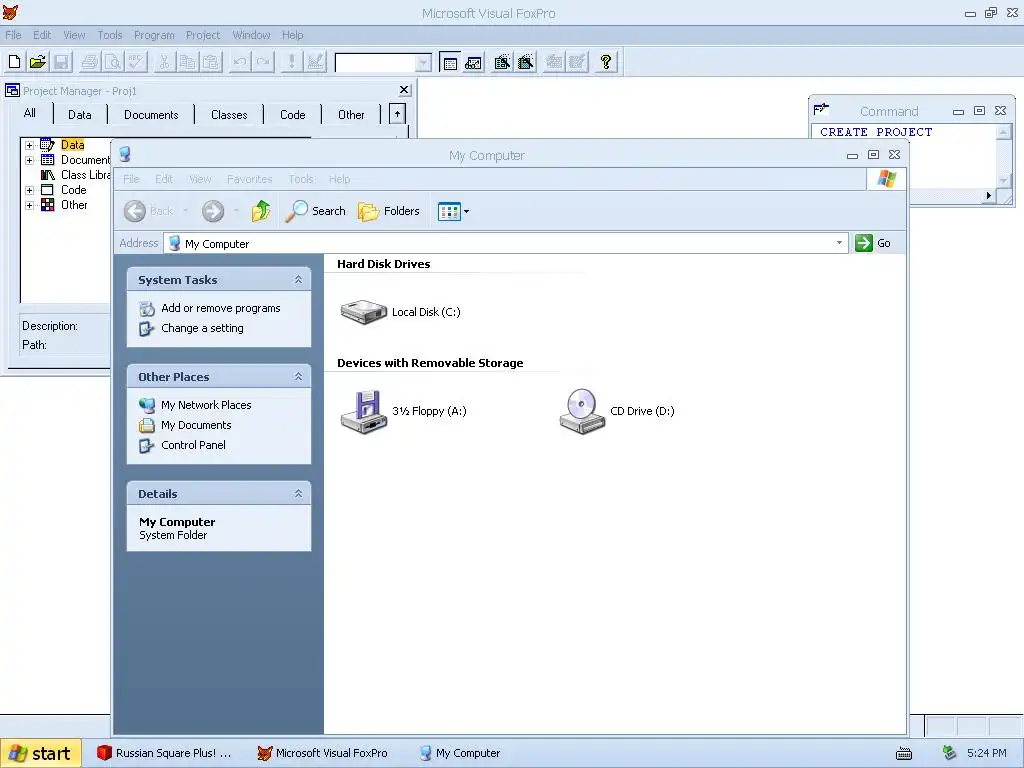Open the FoxPro Project menu
This screenshot has width=1024, height=768.
pos(202,35)
